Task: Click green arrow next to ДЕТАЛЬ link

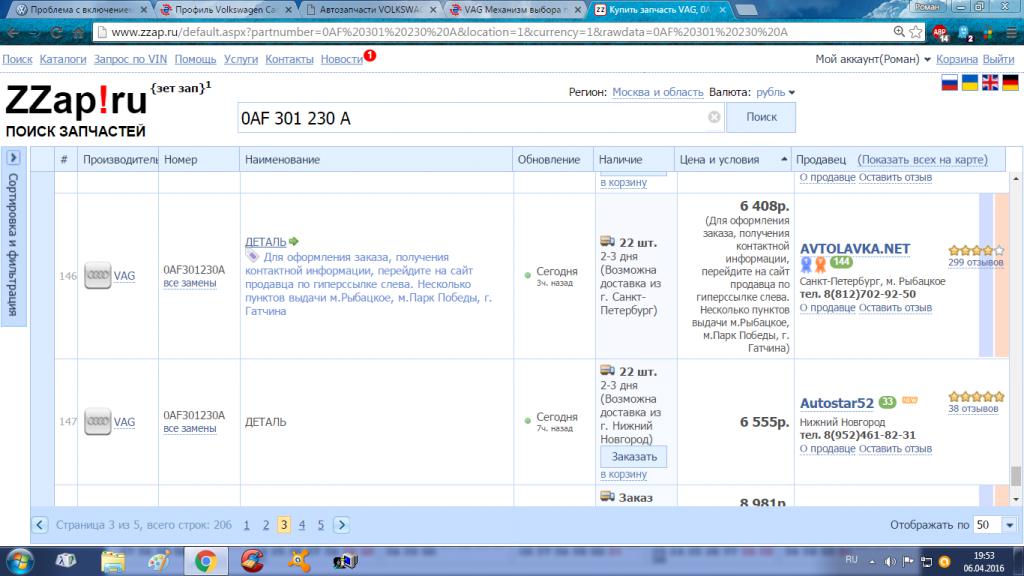Action: click(x=294, y=242)
